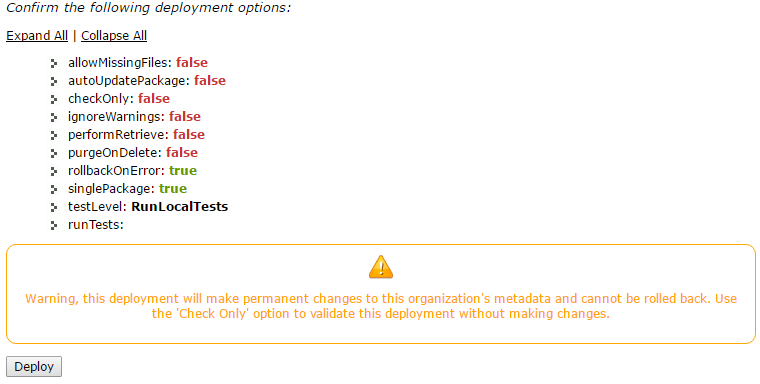
Task: Click the runTests label text
Action: tap(96, 224)
